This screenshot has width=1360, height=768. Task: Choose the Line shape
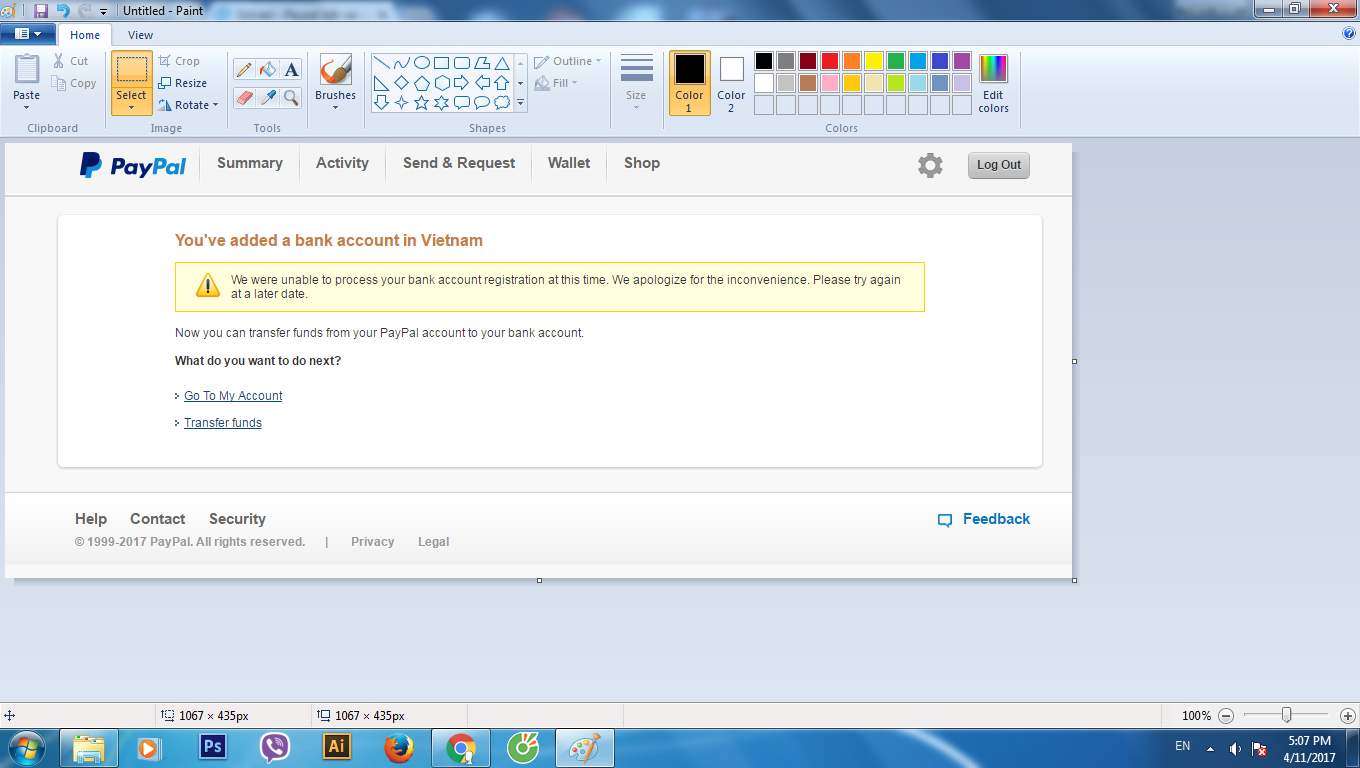point(381,62)
